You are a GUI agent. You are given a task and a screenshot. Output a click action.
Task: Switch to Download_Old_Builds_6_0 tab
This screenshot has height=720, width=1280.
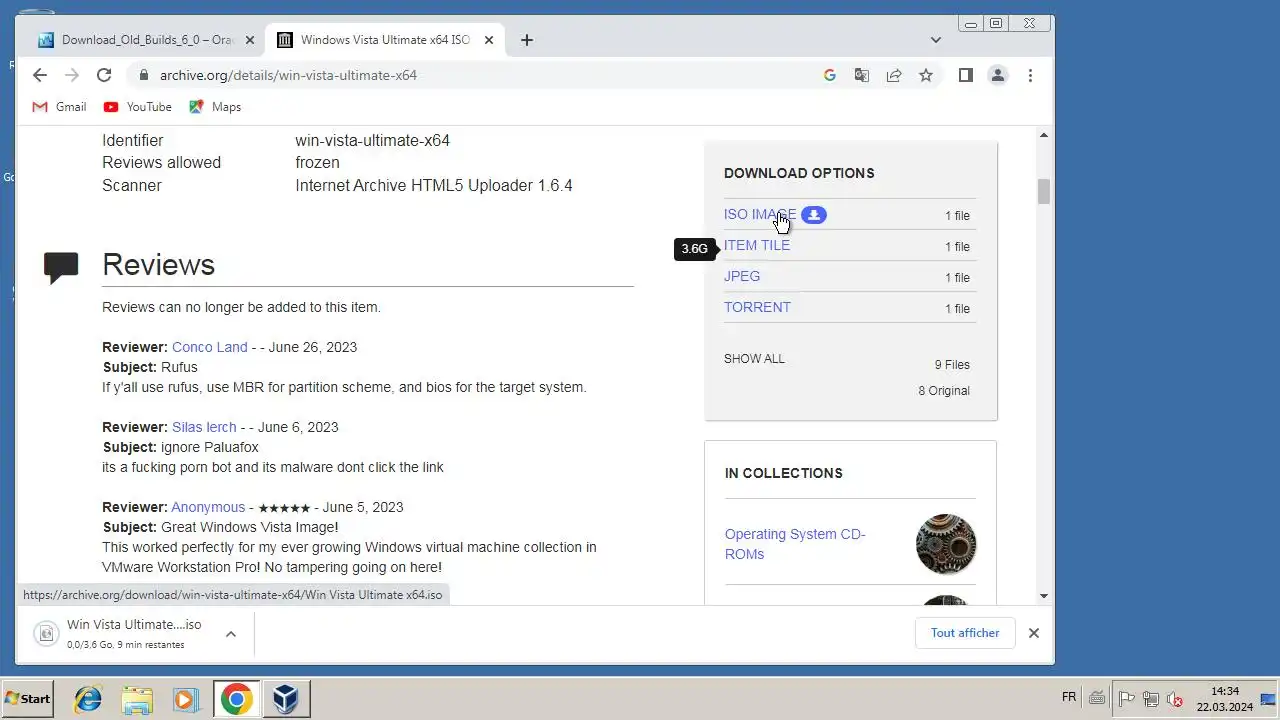coord(146,40)
